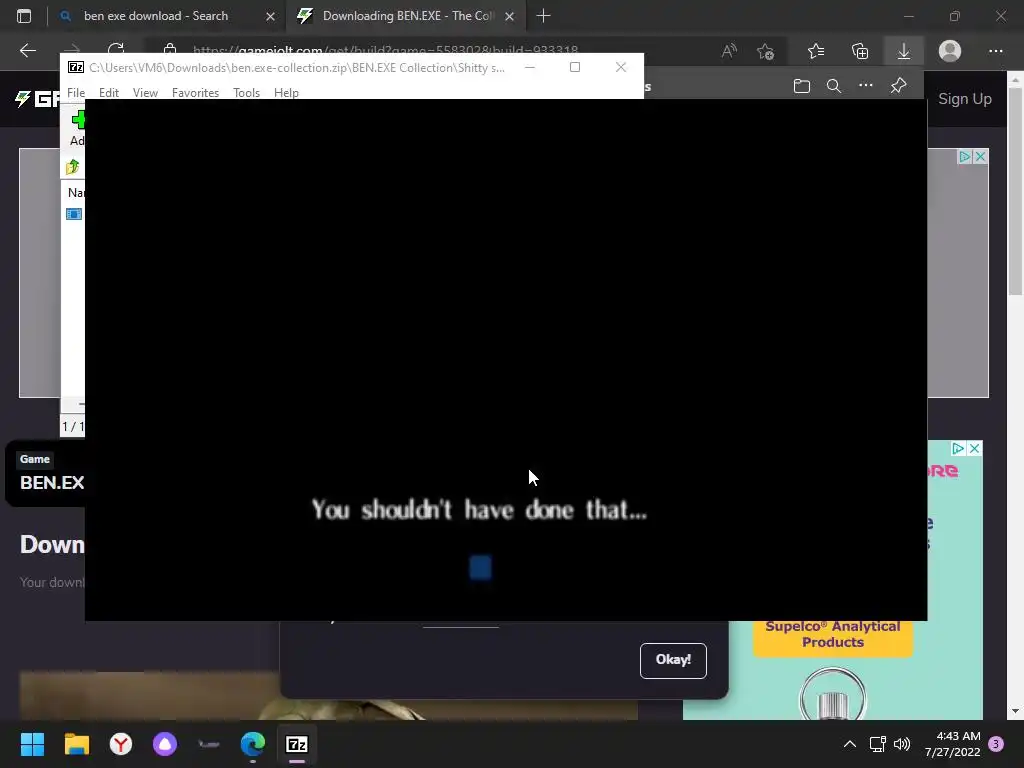Open Edge Collections
1024x768 pixels.
pyautogui.click(x=860, y=51)
